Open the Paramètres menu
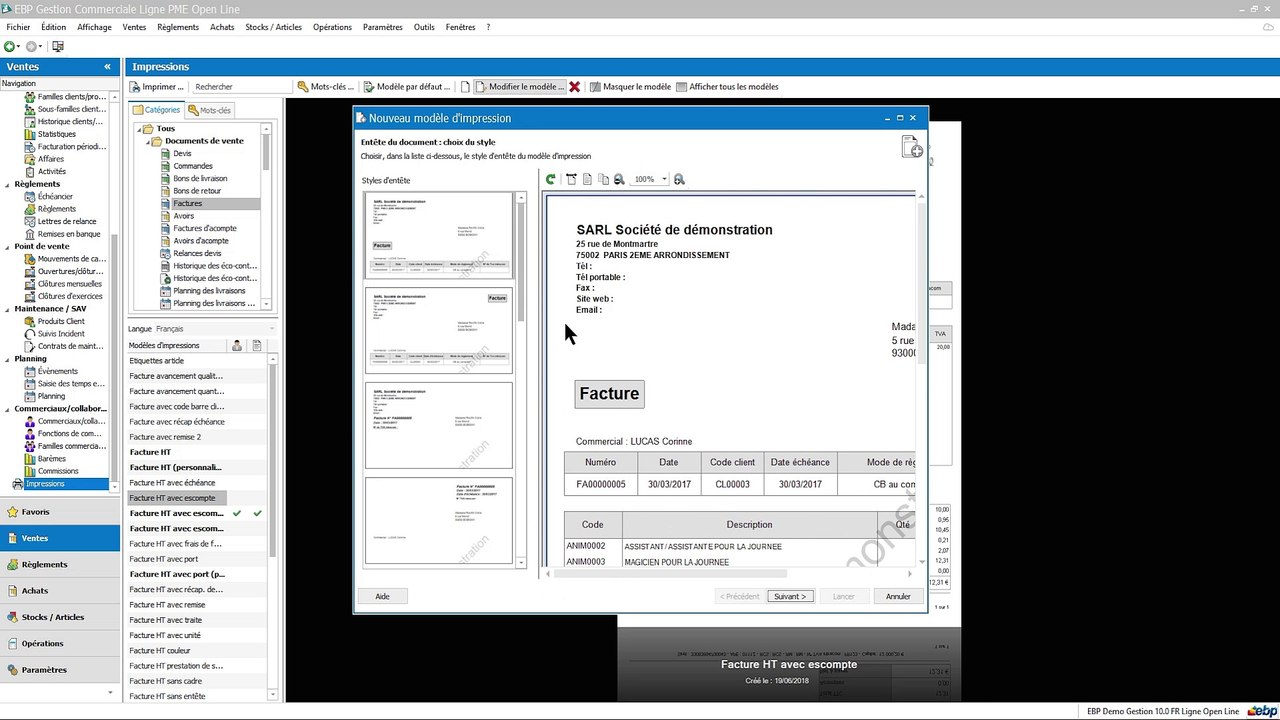 pyautogui.click(x=383, y=27)
